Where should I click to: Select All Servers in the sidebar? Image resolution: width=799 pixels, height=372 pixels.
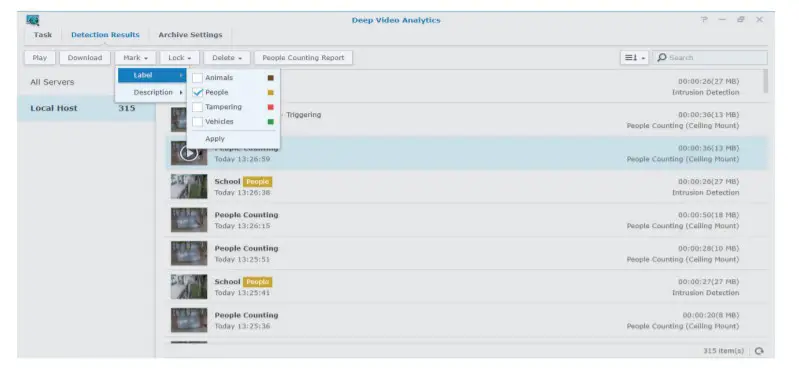[52, 82]
